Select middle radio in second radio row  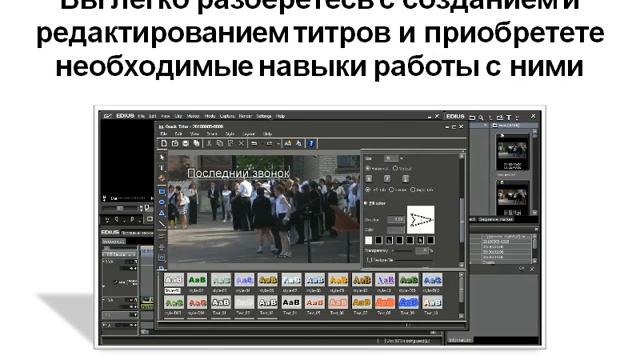coord(391,190)
